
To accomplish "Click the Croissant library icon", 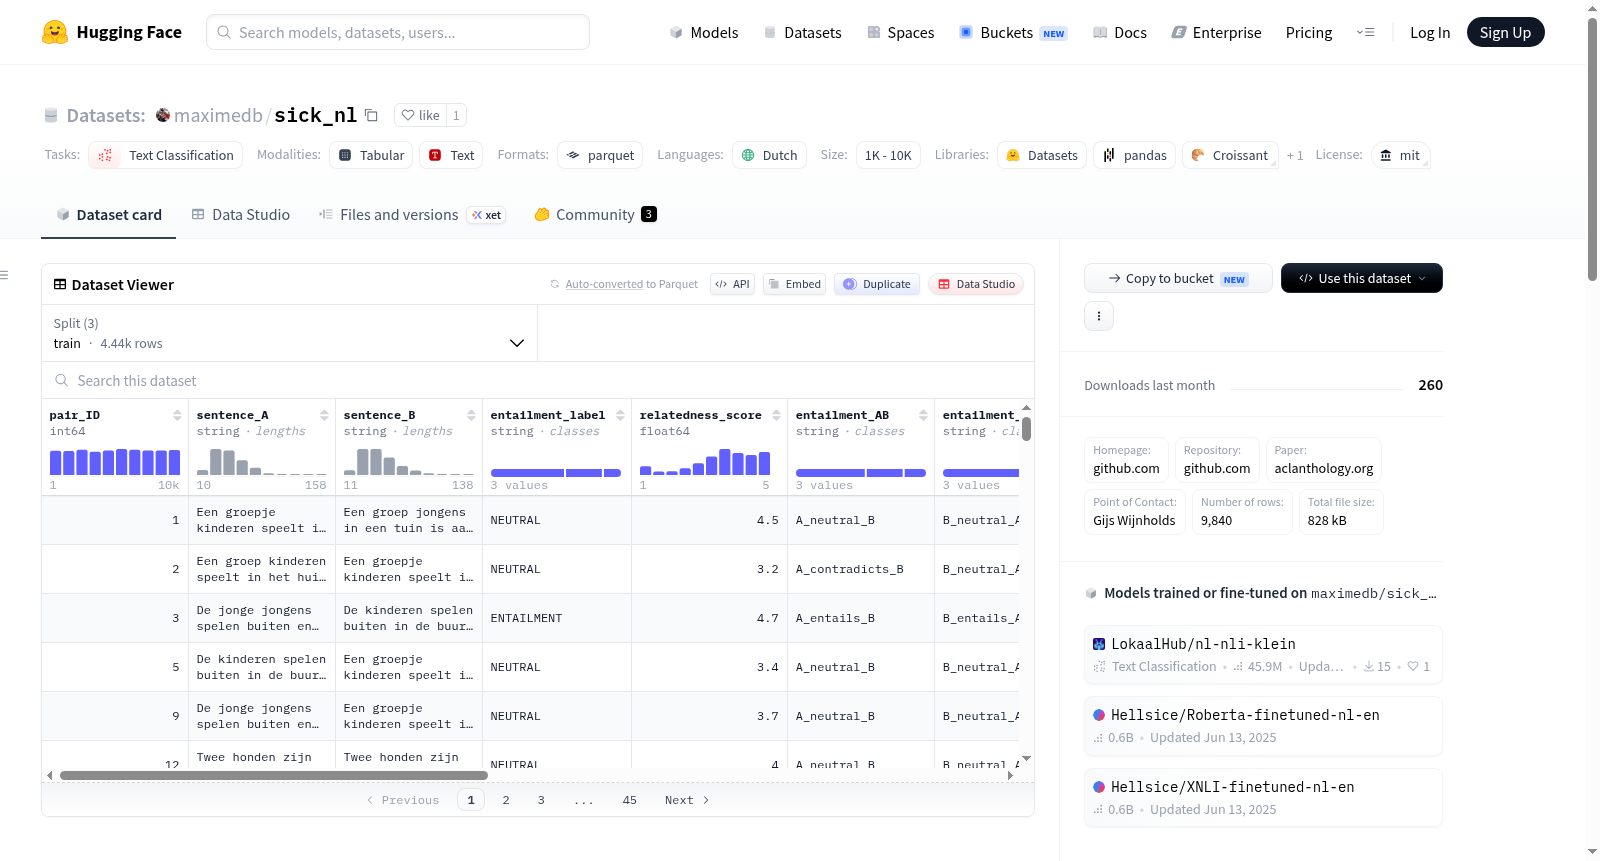I will click(1198, 155).
